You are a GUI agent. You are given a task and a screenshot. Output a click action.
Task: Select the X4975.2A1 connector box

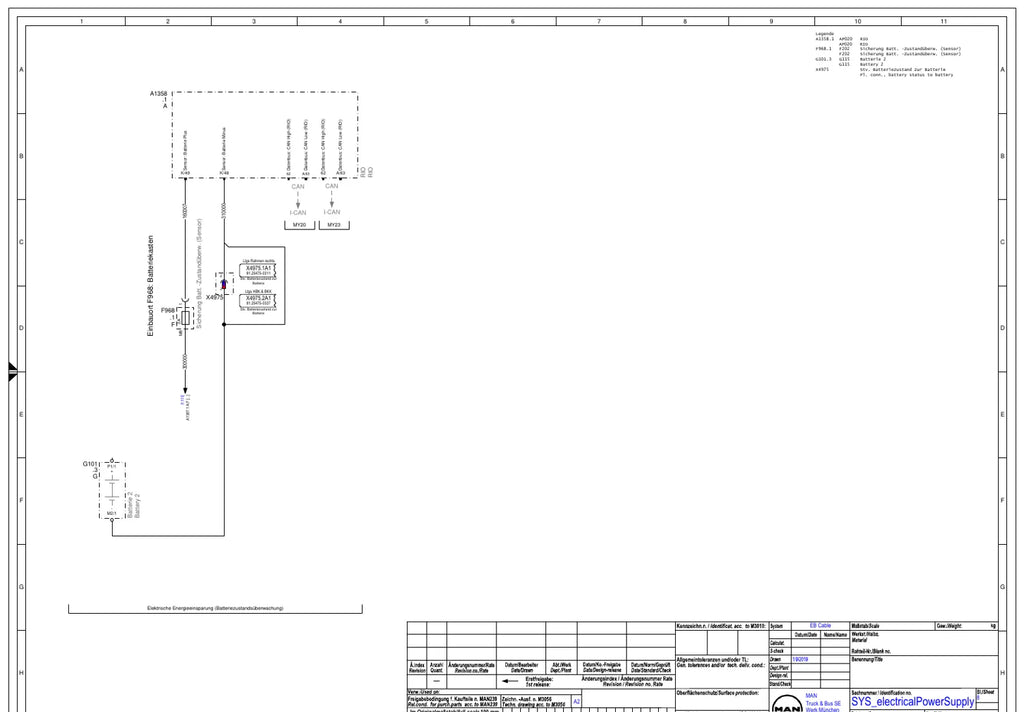pos(259,300)
